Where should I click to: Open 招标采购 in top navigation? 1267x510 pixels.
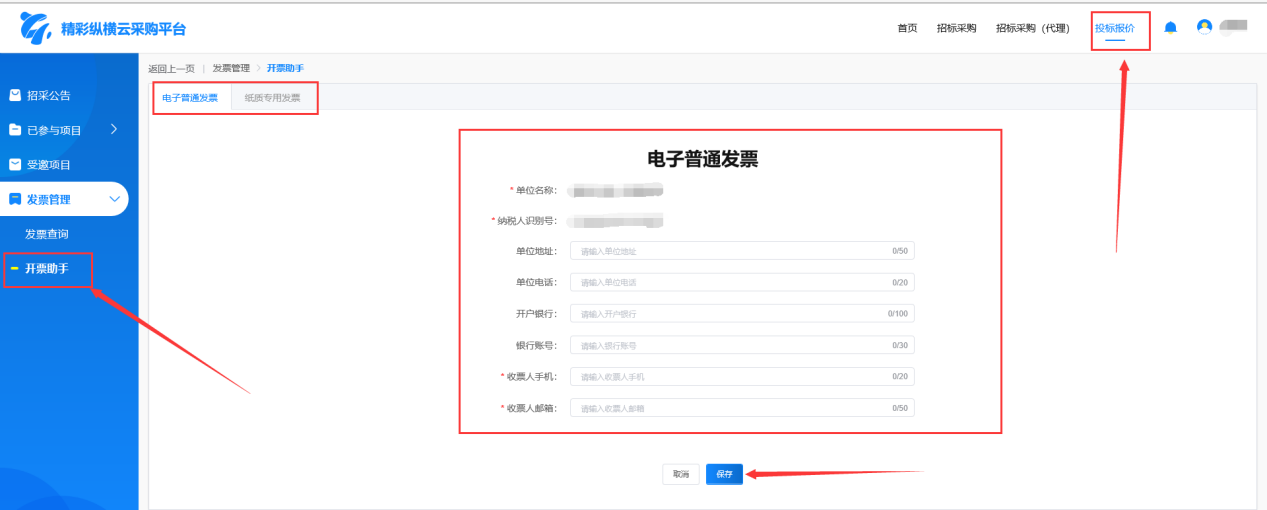pyautogui.click(x=956, y=28)
